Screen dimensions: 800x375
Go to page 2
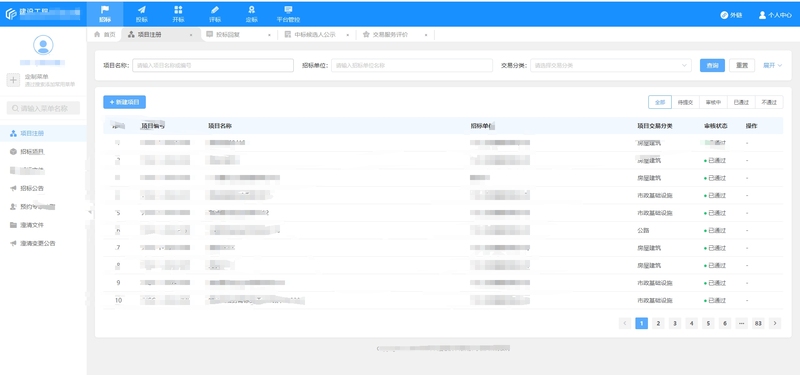pyautogui.click(x=658, y=323)
